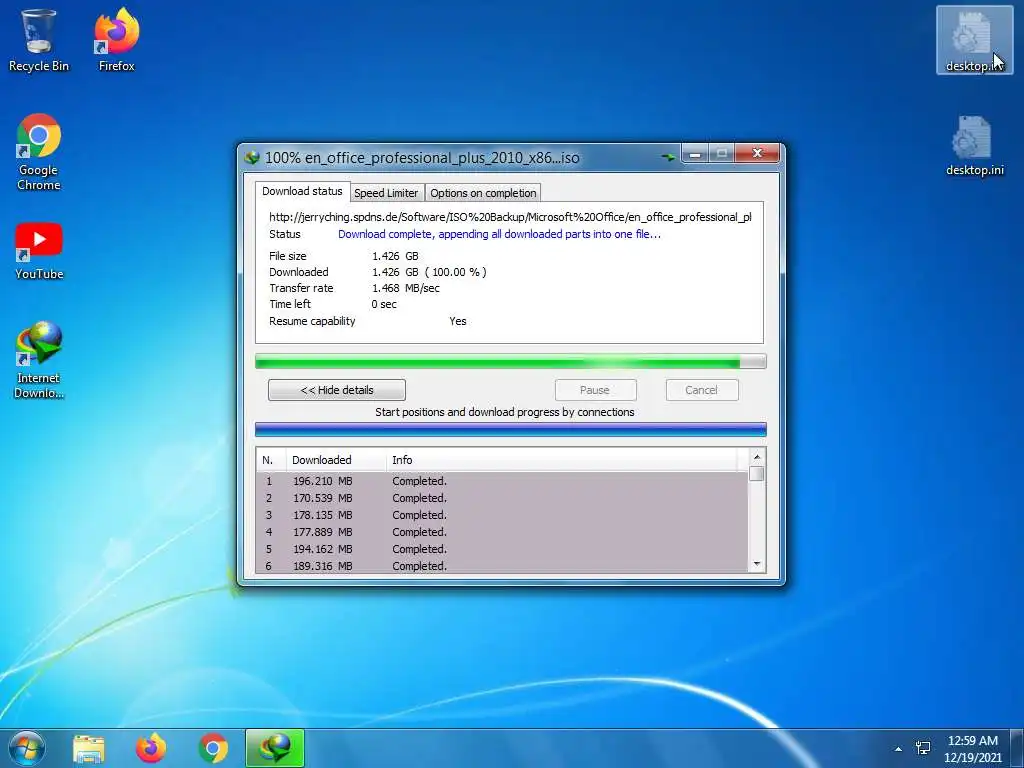Screen dimensions: 1024x768
Task: Open the Options on completion tab
Action: [483, 193]
